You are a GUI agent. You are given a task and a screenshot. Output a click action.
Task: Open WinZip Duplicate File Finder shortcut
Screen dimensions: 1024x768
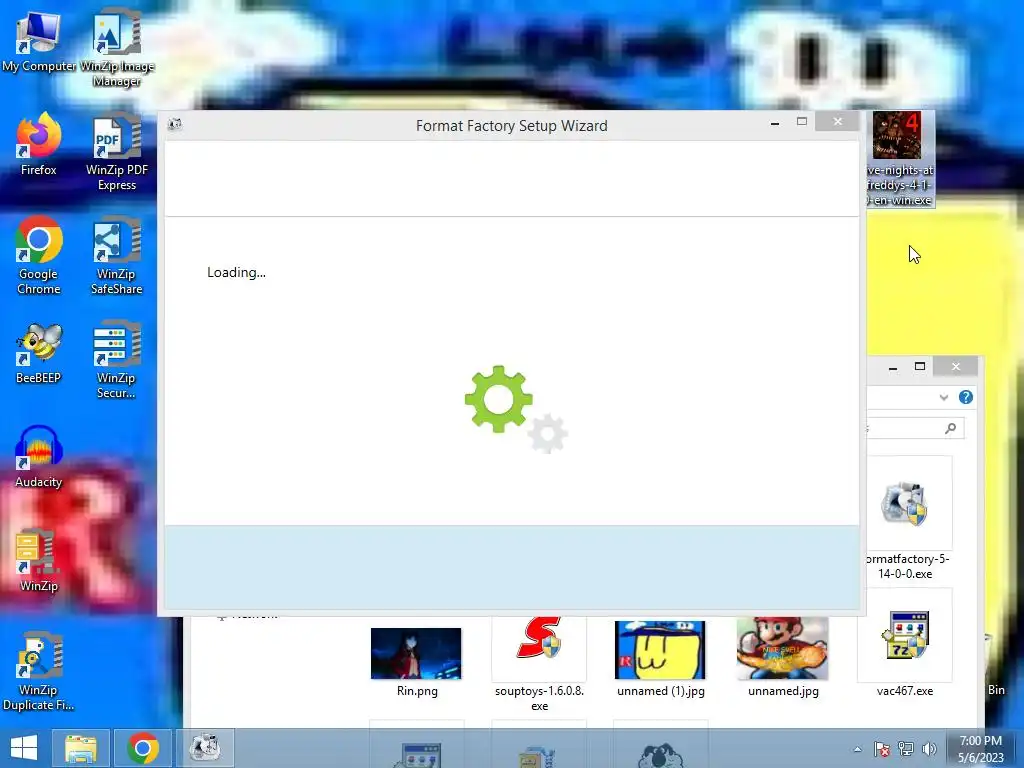38,671
